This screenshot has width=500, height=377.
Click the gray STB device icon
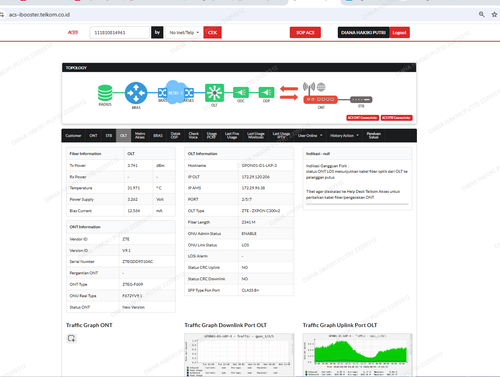pos(361,99)
